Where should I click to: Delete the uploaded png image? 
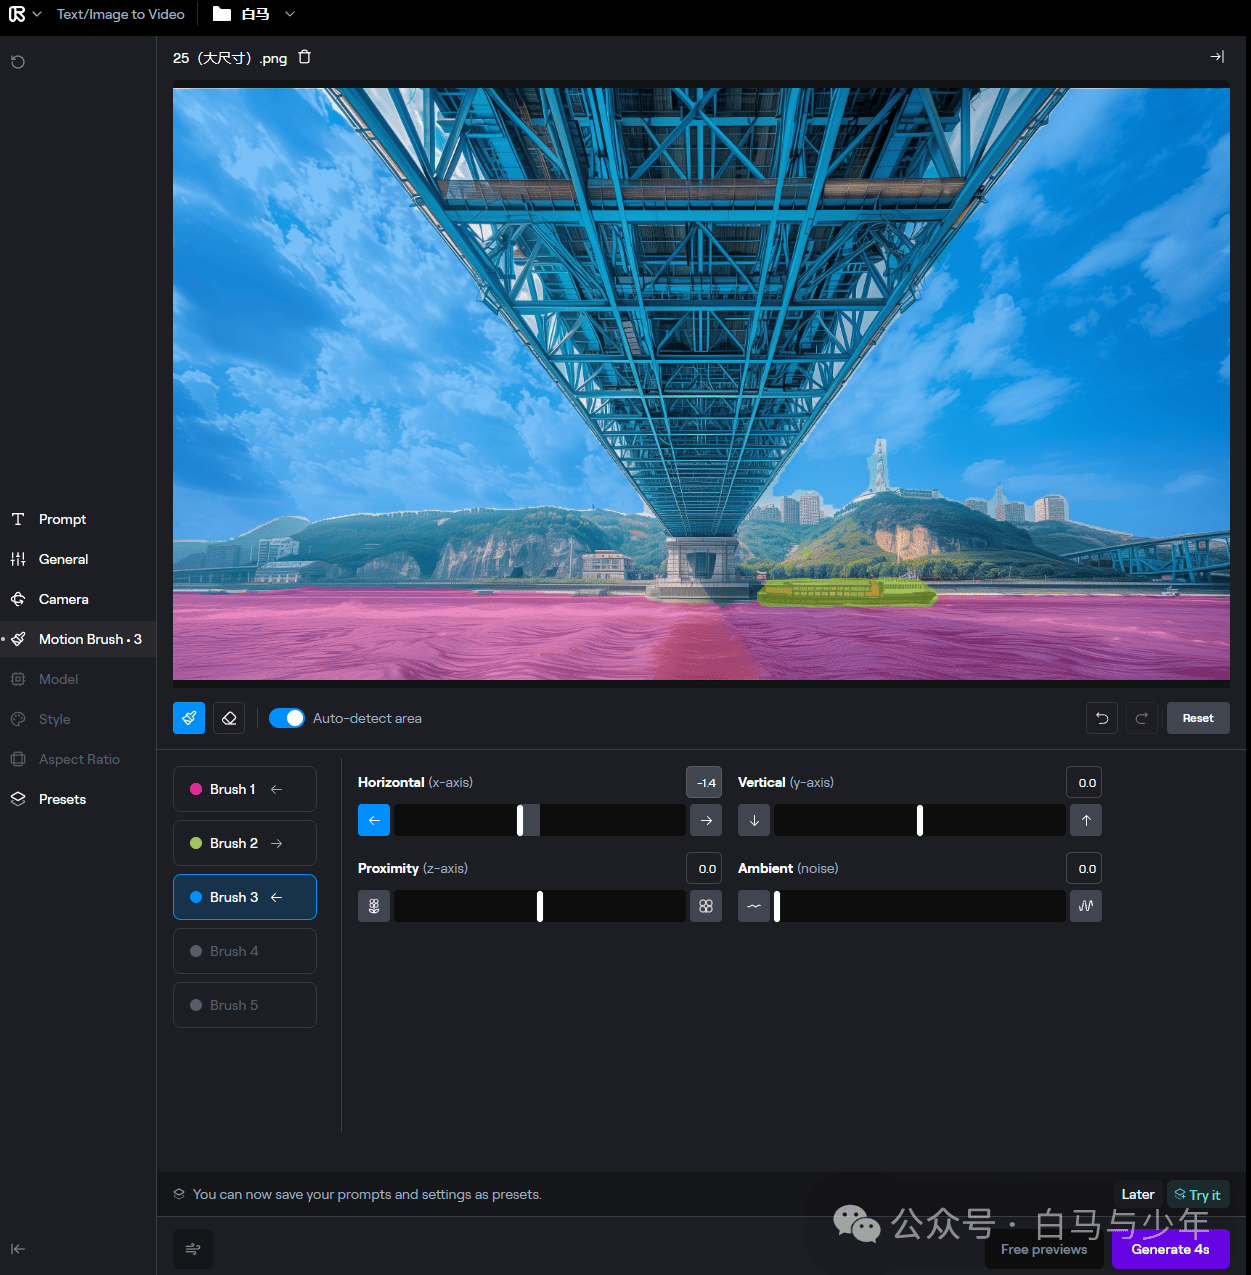[x=305, y=57]
